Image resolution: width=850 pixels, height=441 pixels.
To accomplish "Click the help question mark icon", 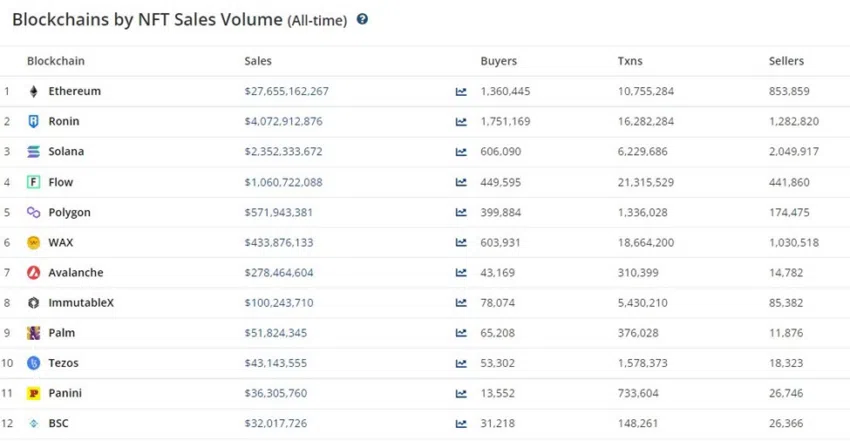I will (x=362, y=20).
